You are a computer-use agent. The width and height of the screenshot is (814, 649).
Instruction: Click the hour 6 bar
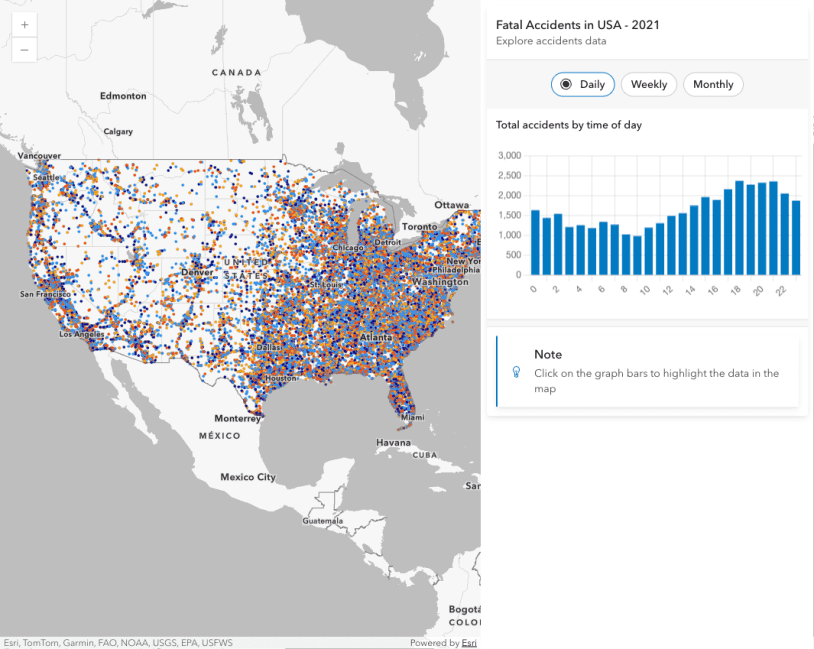pyautogui.click(x=603, y=248)
